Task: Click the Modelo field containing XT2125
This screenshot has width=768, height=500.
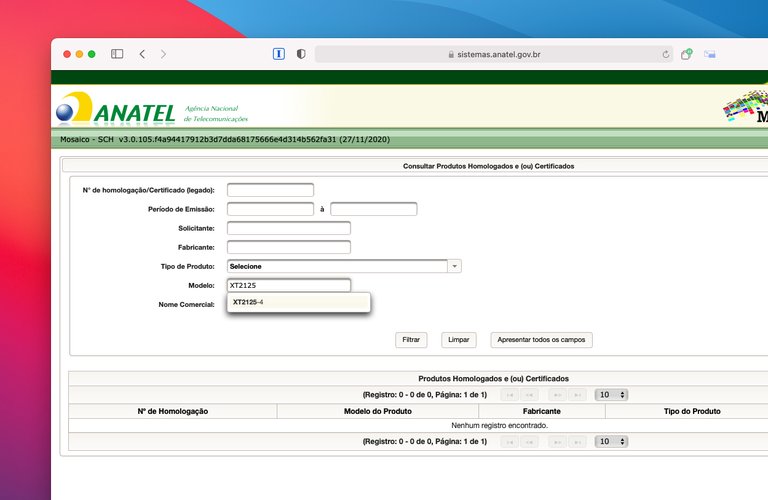Action: click(x=289, y=286)
